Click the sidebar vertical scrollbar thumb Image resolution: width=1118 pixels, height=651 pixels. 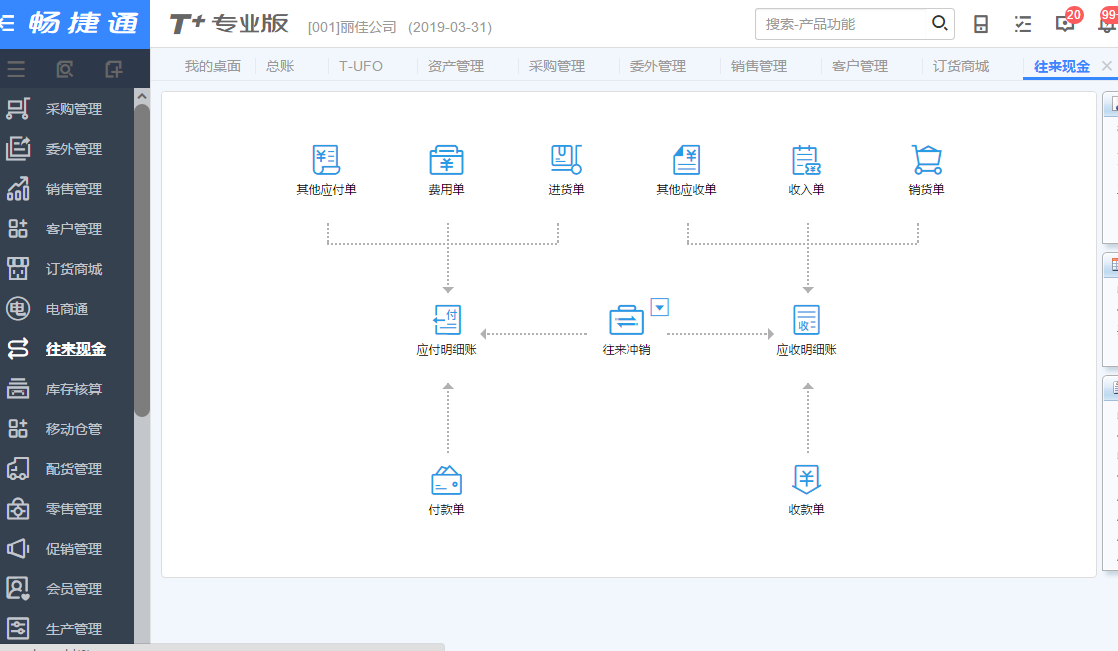click(x=142, y=260)
